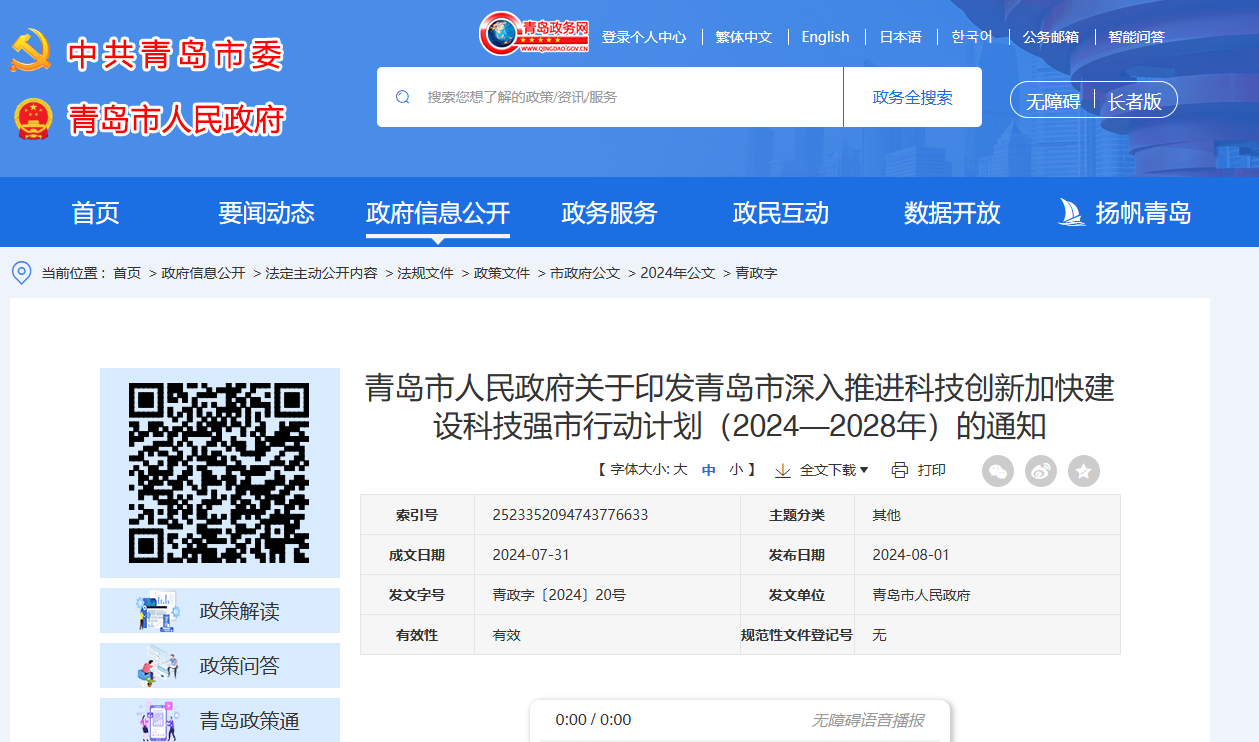Share the article to WeChat
The image size is (1259, 742).
tap(997, 471)
